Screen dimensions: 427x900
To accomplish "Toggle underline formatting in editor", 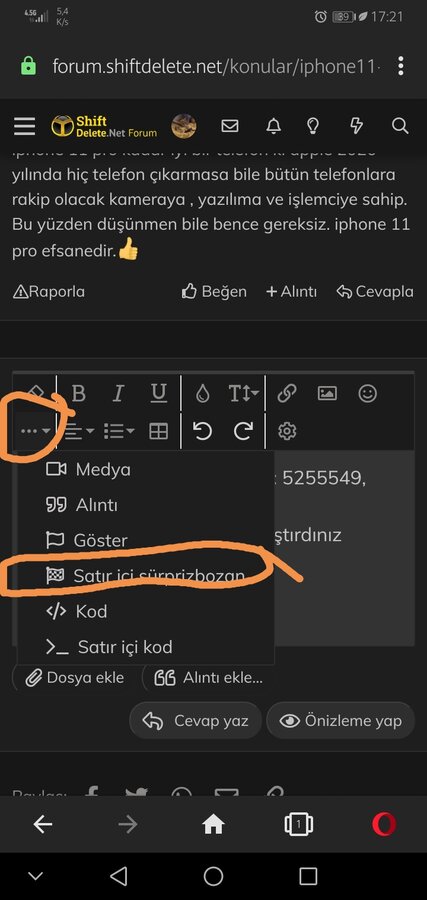I will 158,394.
